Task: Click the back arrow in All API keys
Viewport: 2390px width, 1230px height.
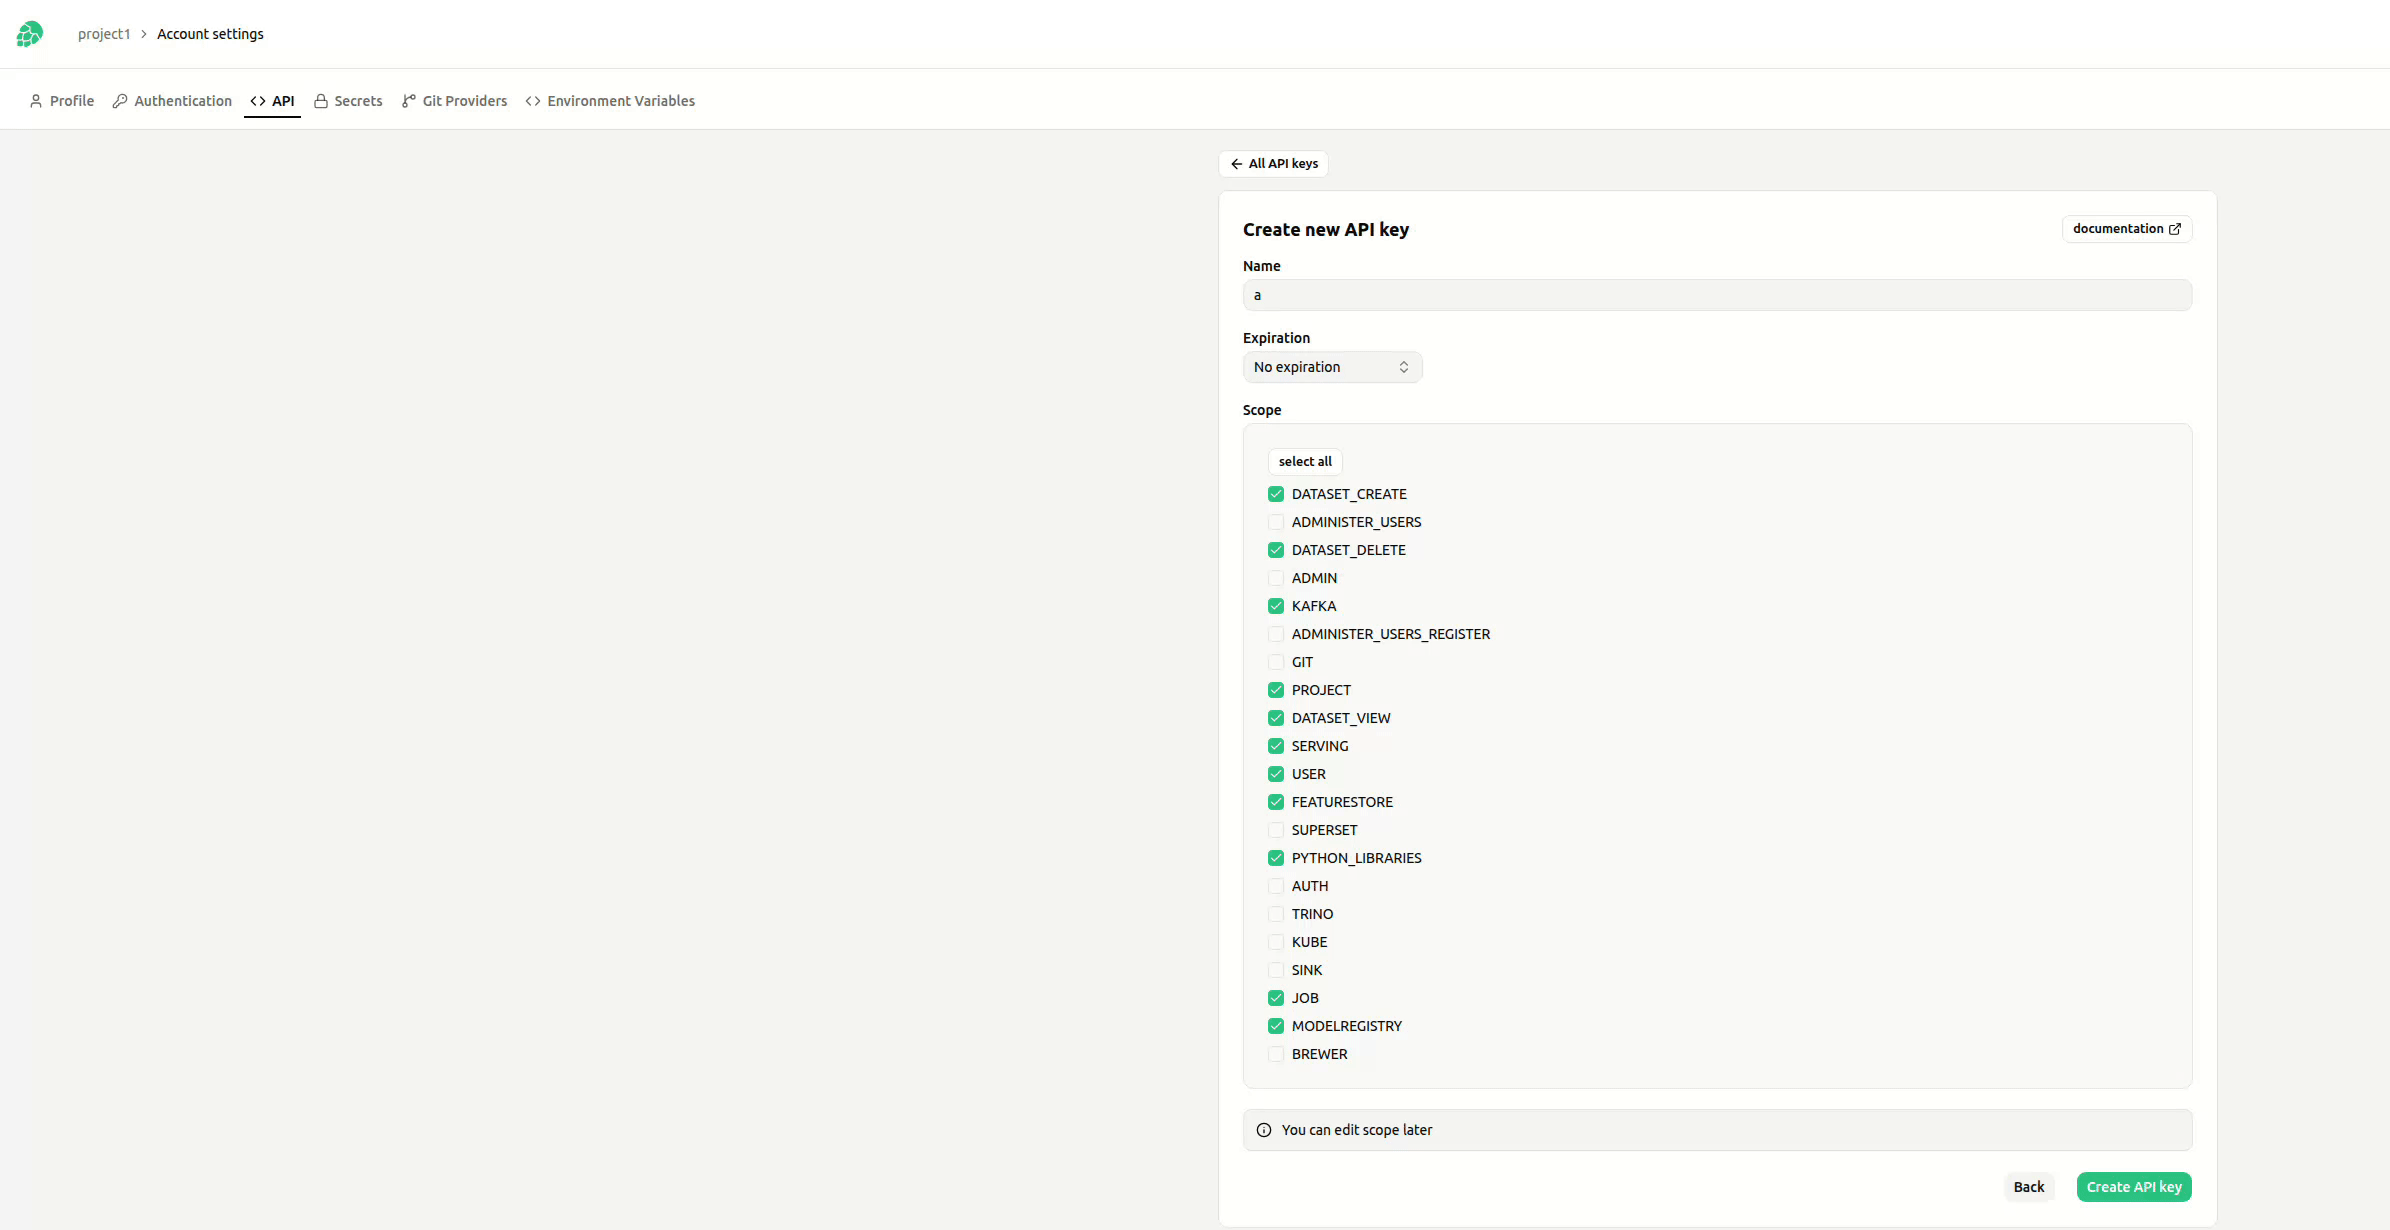Action: [1237, 164]
